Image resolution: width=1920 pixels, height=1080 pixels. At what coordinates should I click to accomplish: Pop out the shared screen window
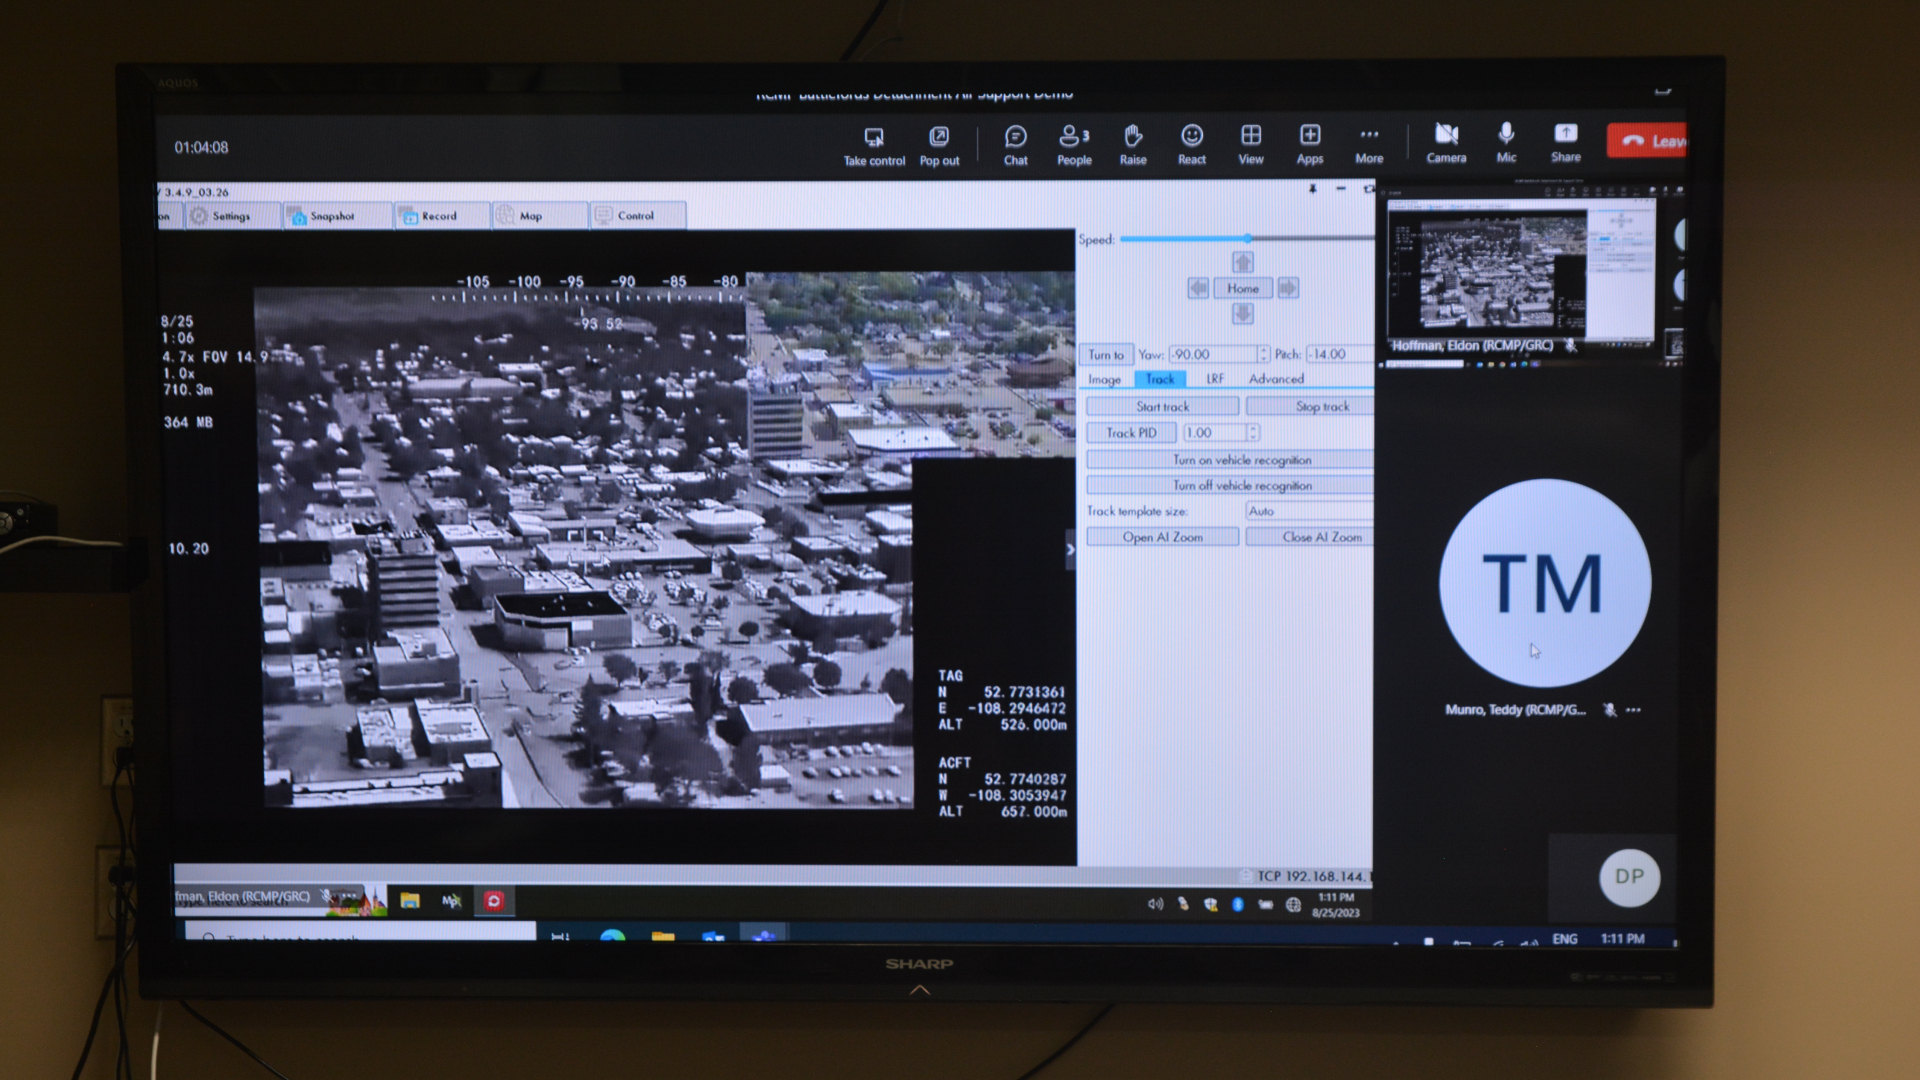point(938,137)
